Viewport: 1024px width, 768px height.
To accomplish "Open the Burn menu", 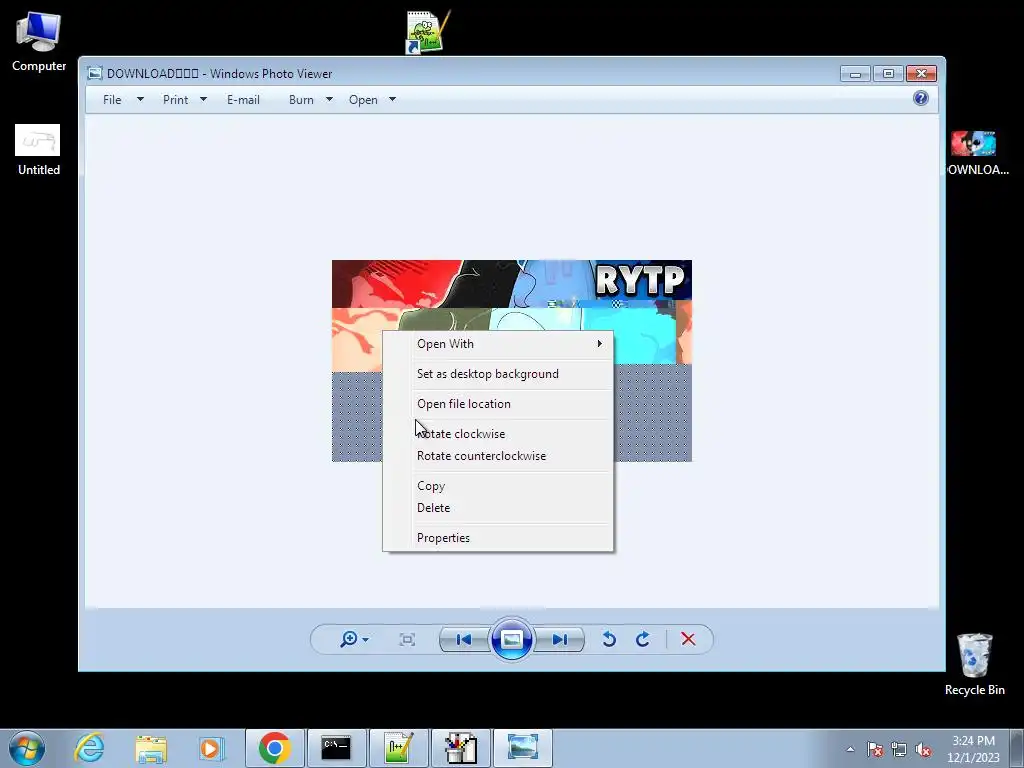I will click(x=301, y=100).
